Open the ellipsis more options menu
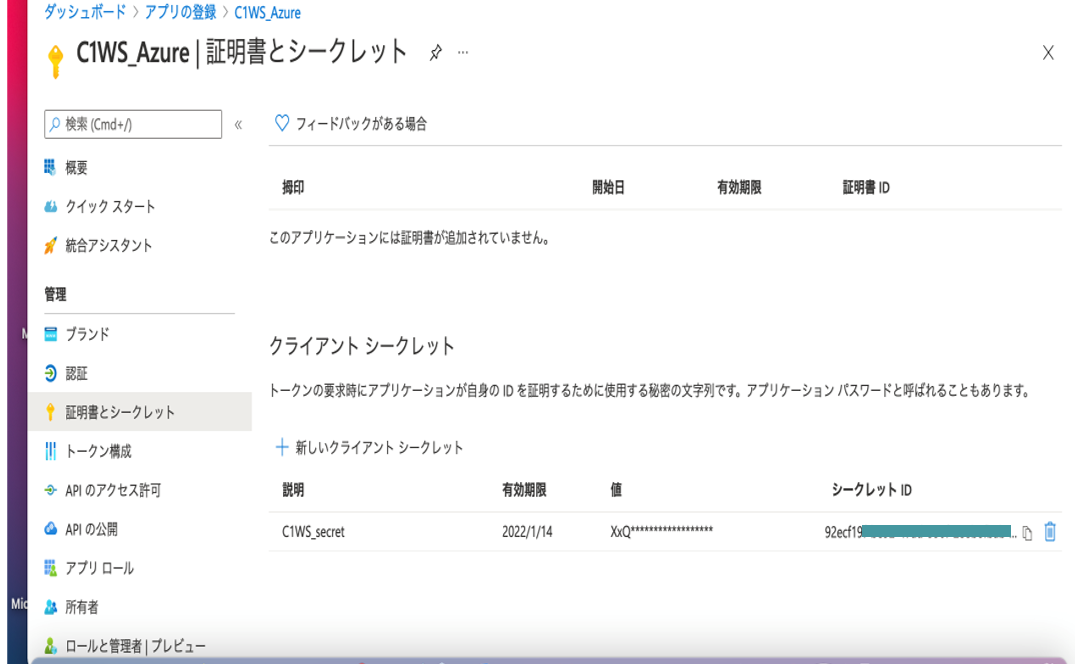The height and width of the screenshot is (664, 1075). click(x=463, y=52)
